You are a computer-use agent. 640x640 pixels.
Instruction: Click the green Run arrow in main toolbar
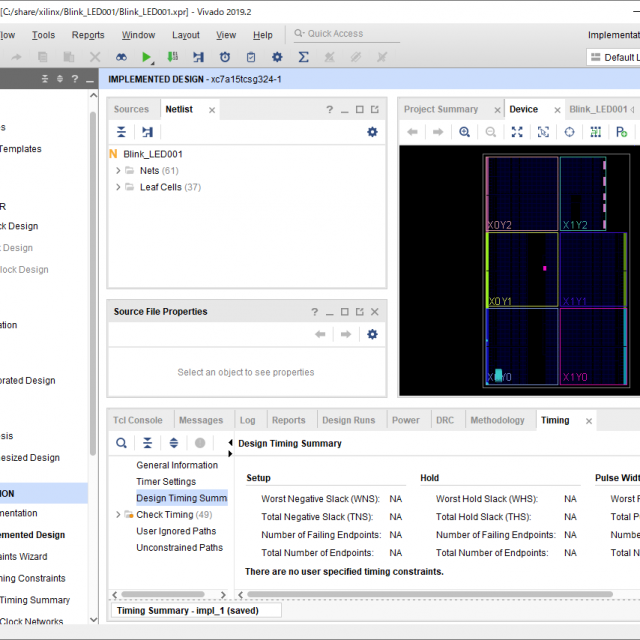(x=147, y=58)
